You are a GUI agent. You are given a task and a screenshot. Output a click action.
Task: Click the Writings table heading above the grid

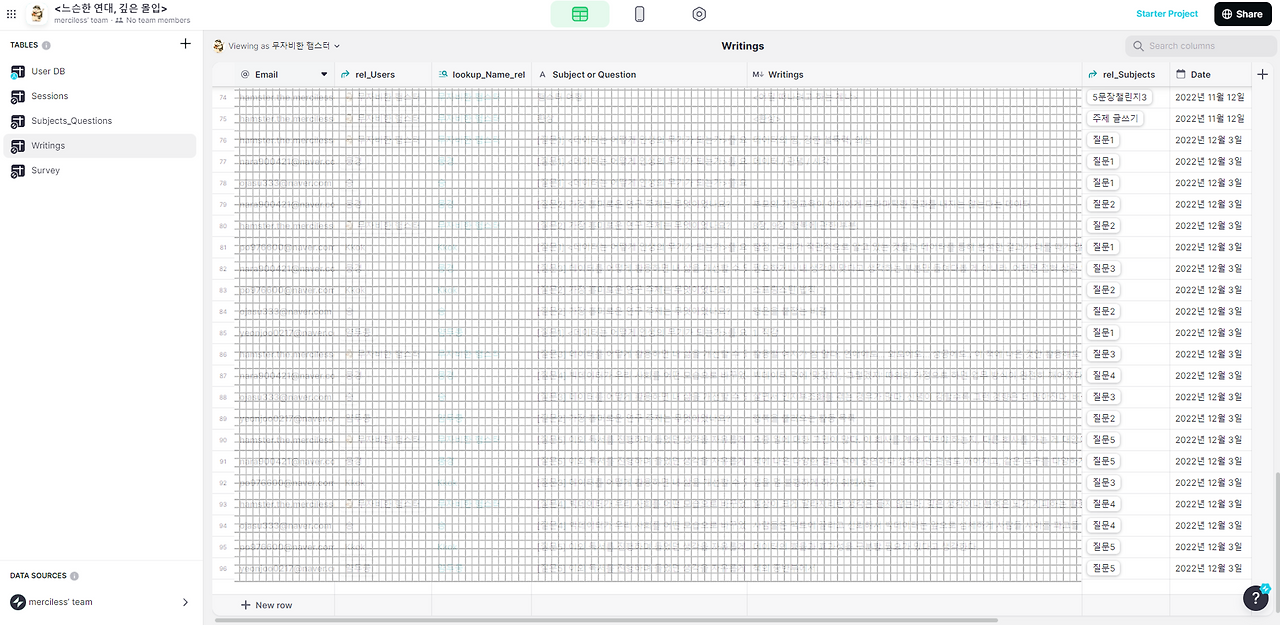(743, 46)
